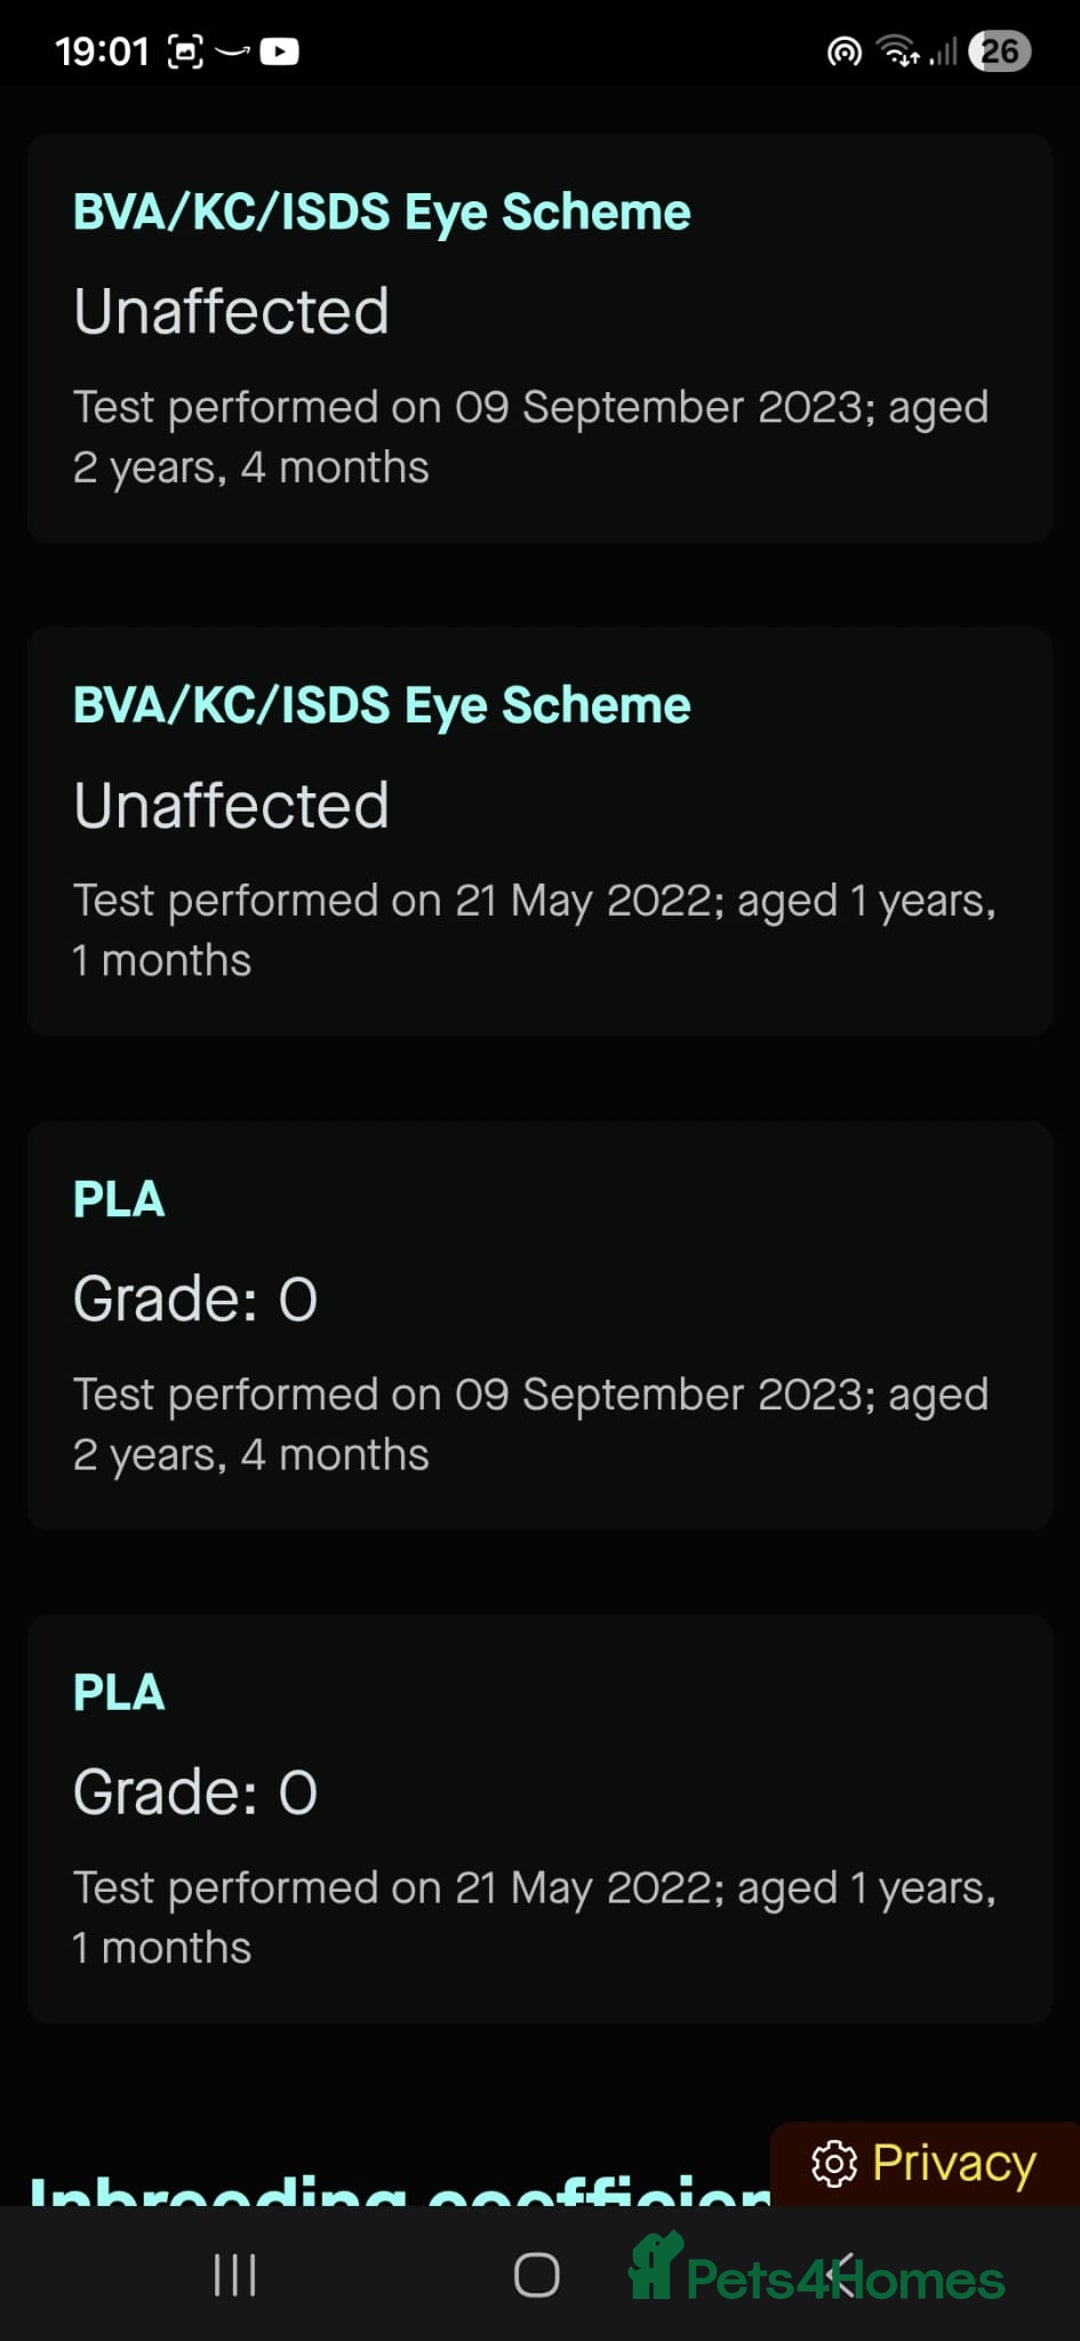Viewport: 1080px width, 2341px height.
Task: Tap the mobile signal strength bars
Action: pos(943,51)
